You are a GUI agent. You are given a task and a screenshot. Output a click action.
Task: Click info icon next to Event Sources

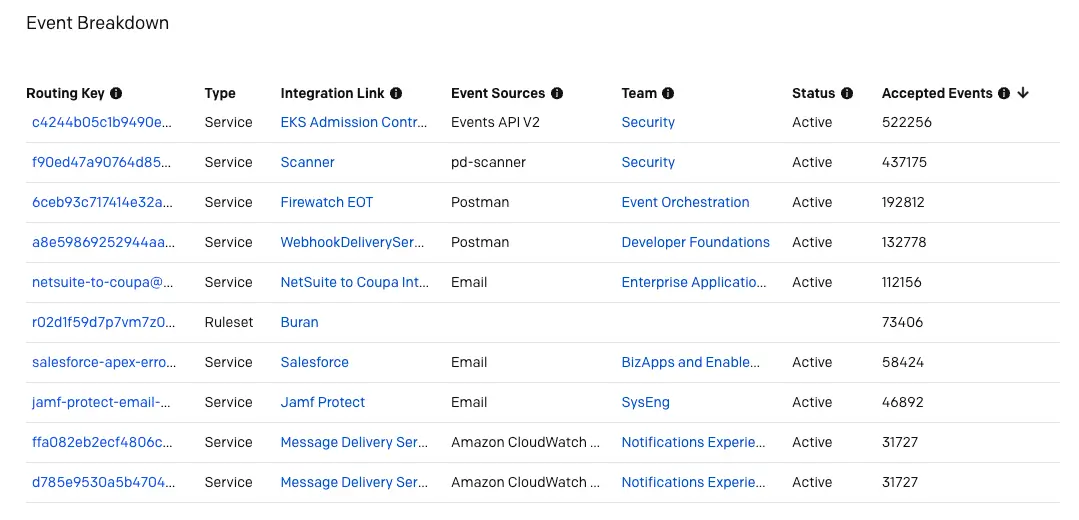click(557, 93)
